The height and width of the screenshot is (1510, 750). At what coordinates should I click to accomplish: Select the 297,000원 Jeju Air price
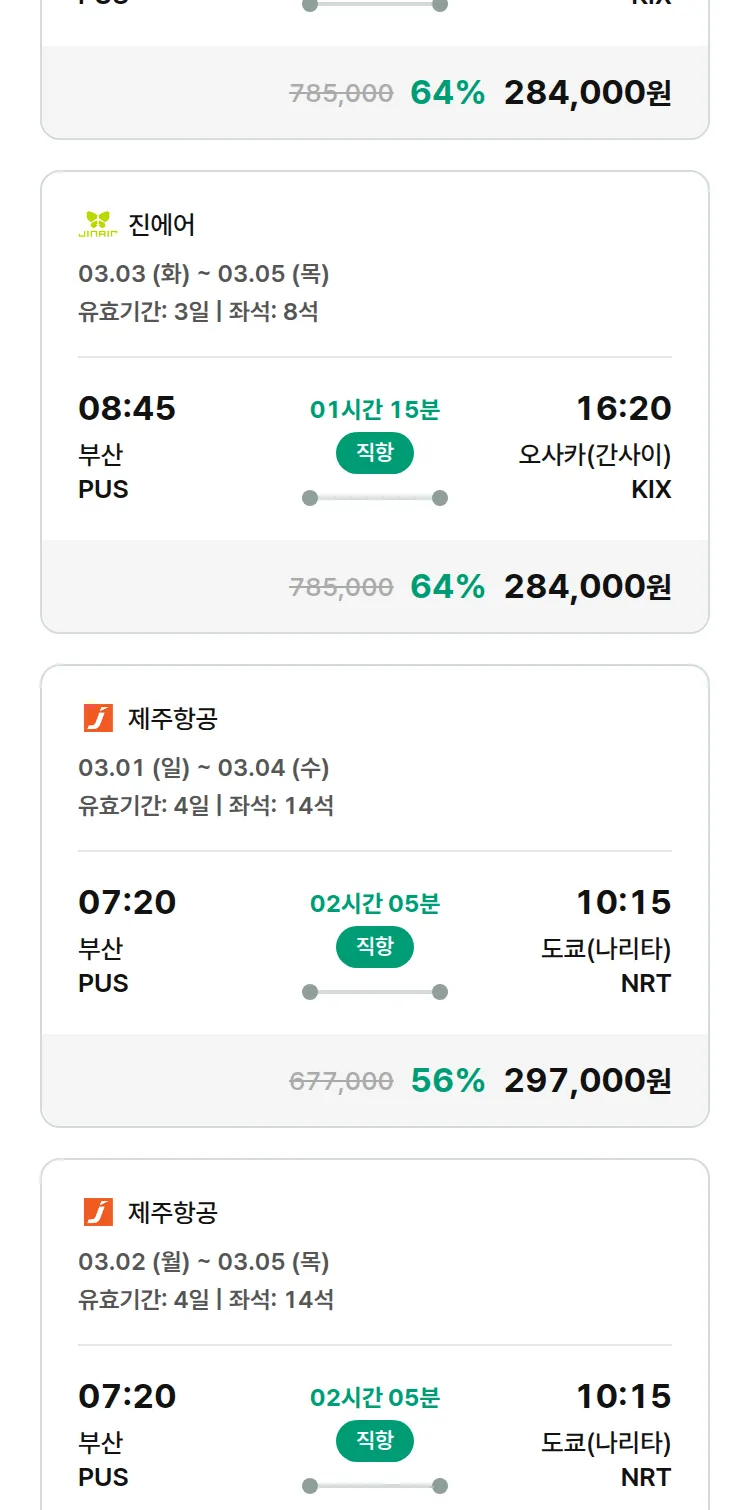(587, 1080)
